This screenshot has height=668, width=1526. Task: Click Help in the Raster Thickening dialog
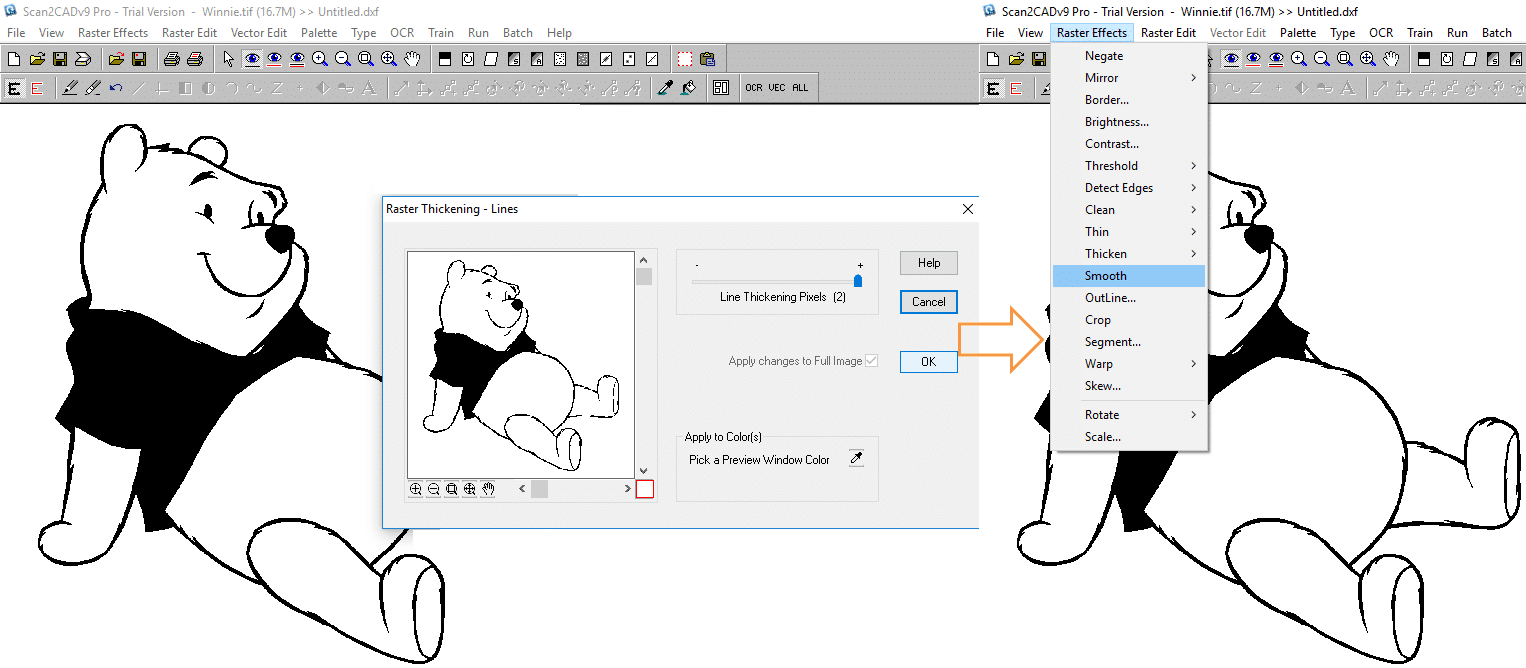[x=928, y=262]
